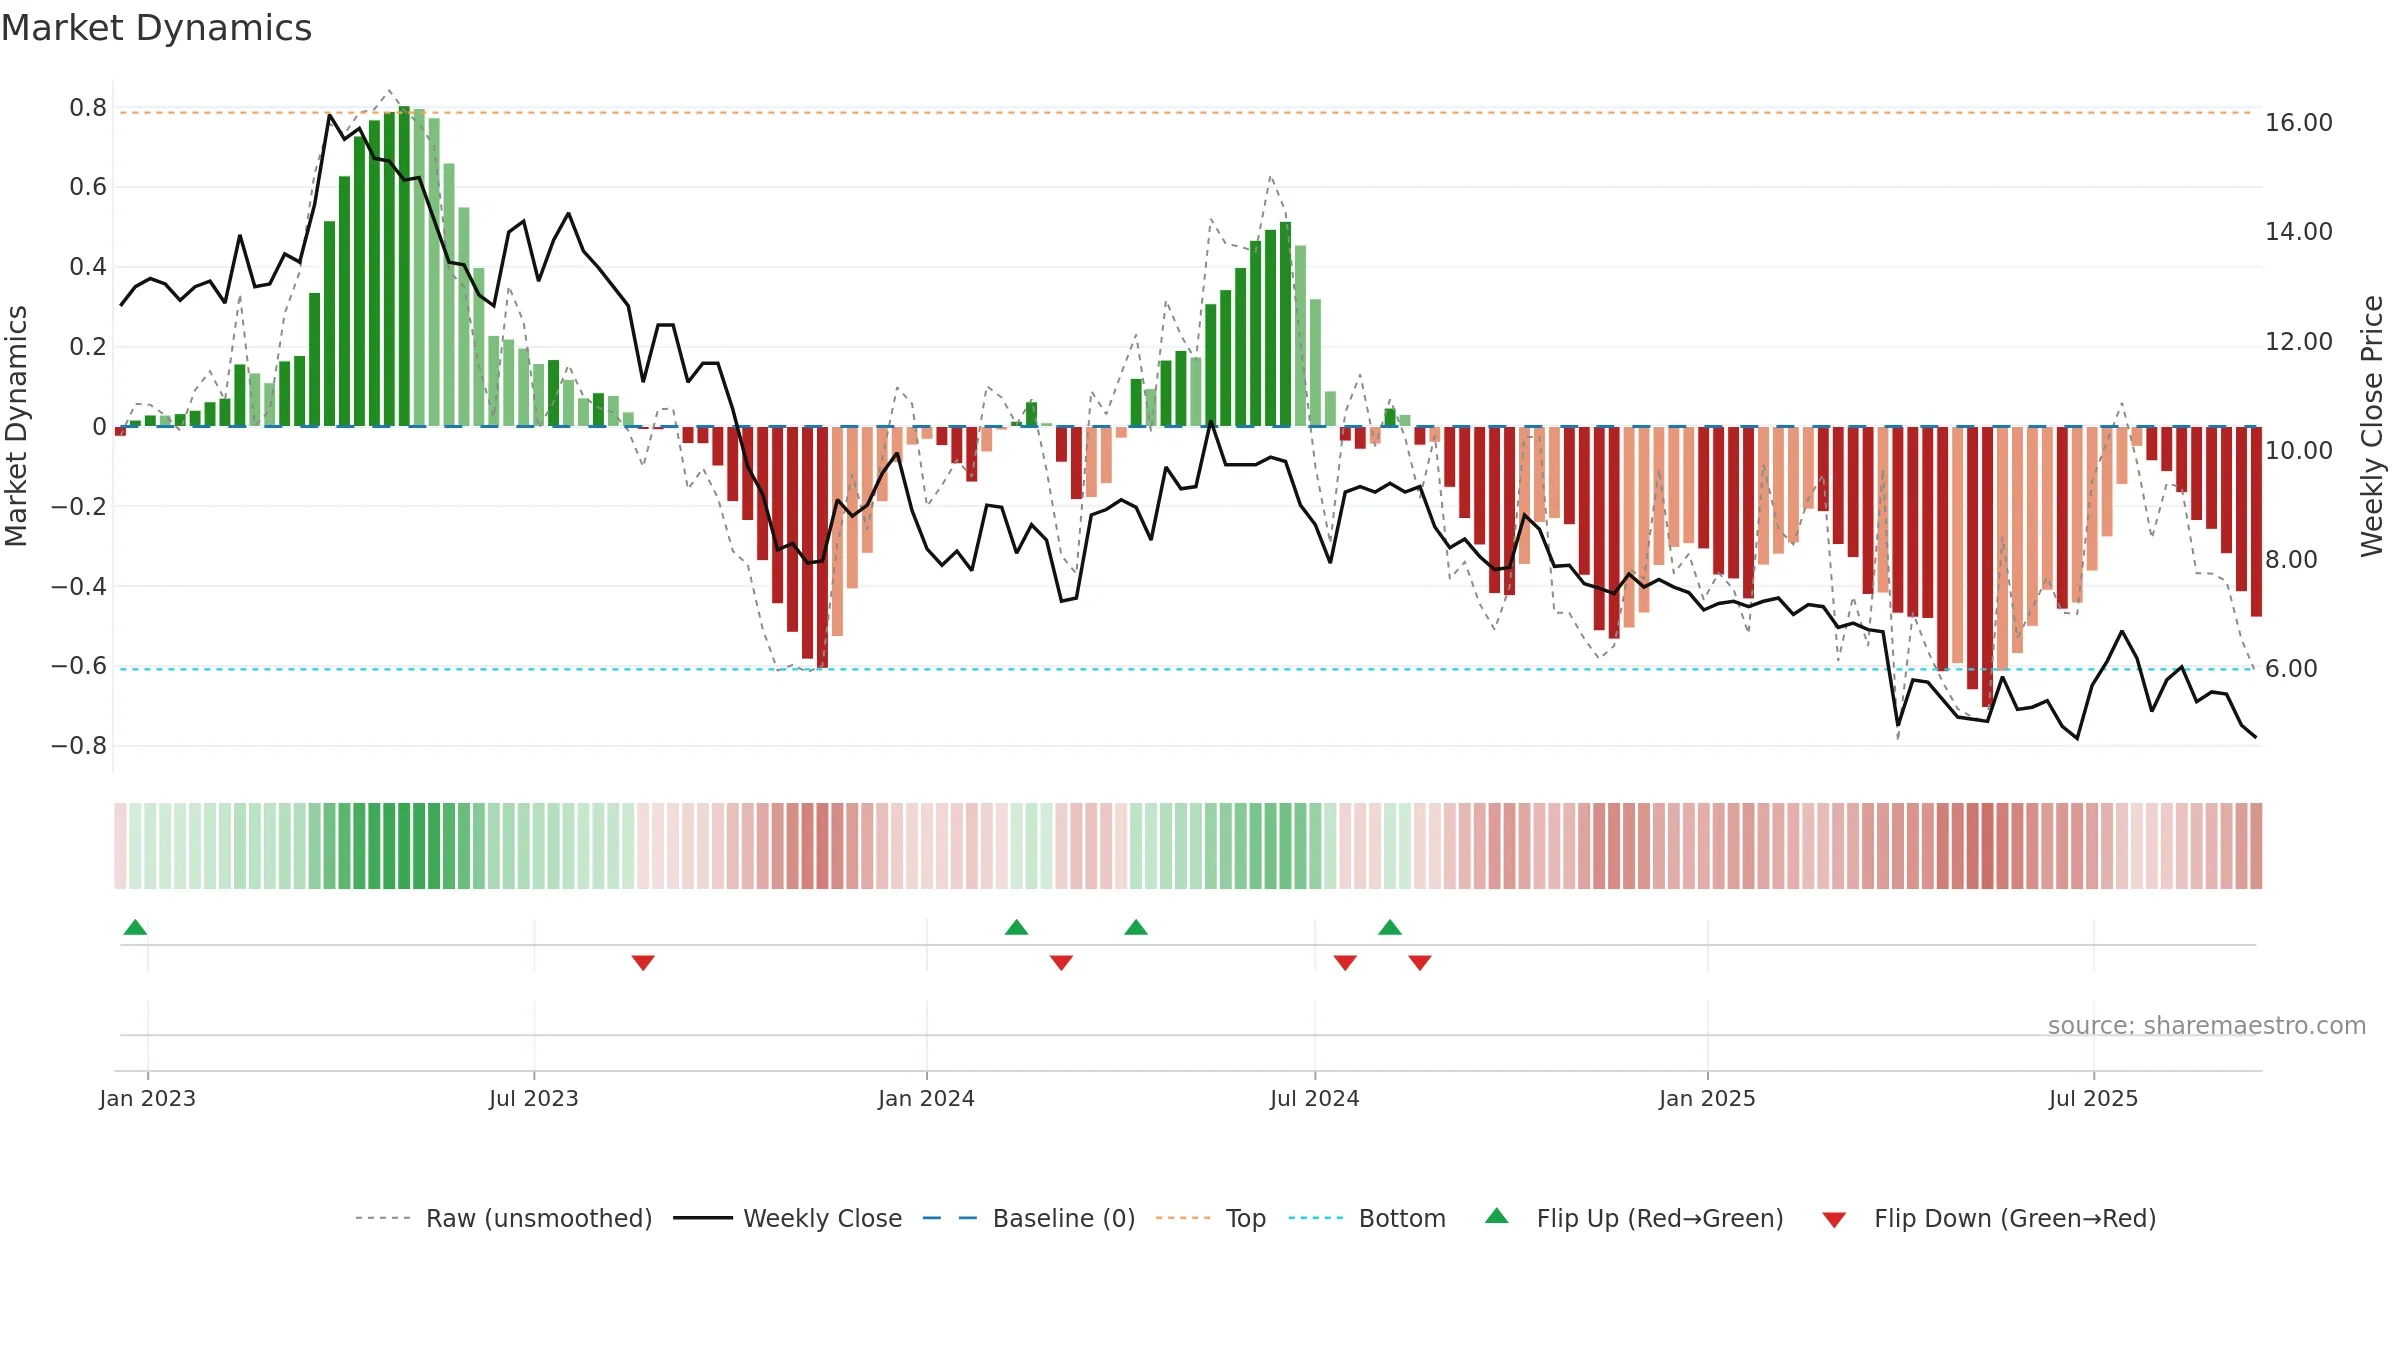
Task: Click the Jan 2024 x-axis label
Action: (926, 1098)
